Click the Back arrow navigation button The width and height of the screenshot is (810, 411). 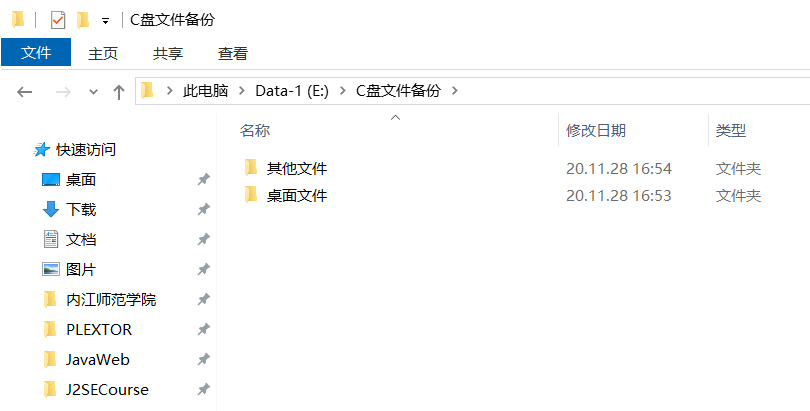(x=24, y=92)
